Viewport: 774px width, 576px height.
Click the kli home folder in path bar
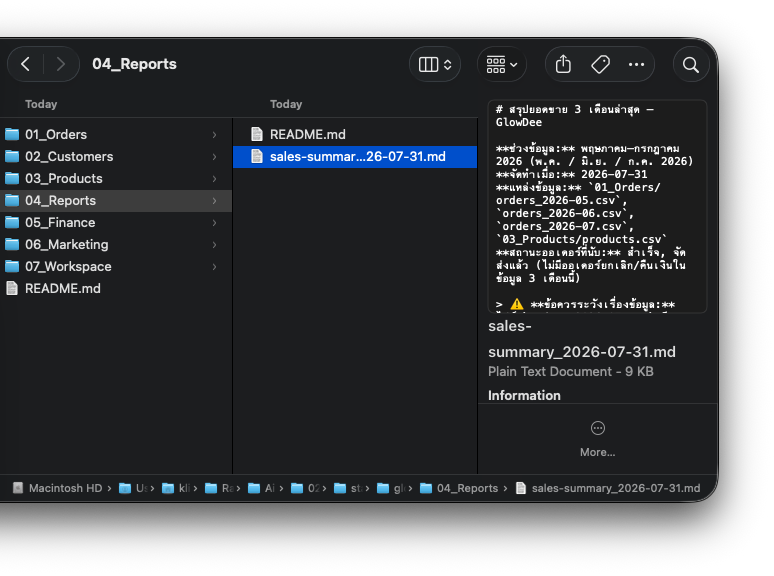pyautogui.click(x=176, y=488)
